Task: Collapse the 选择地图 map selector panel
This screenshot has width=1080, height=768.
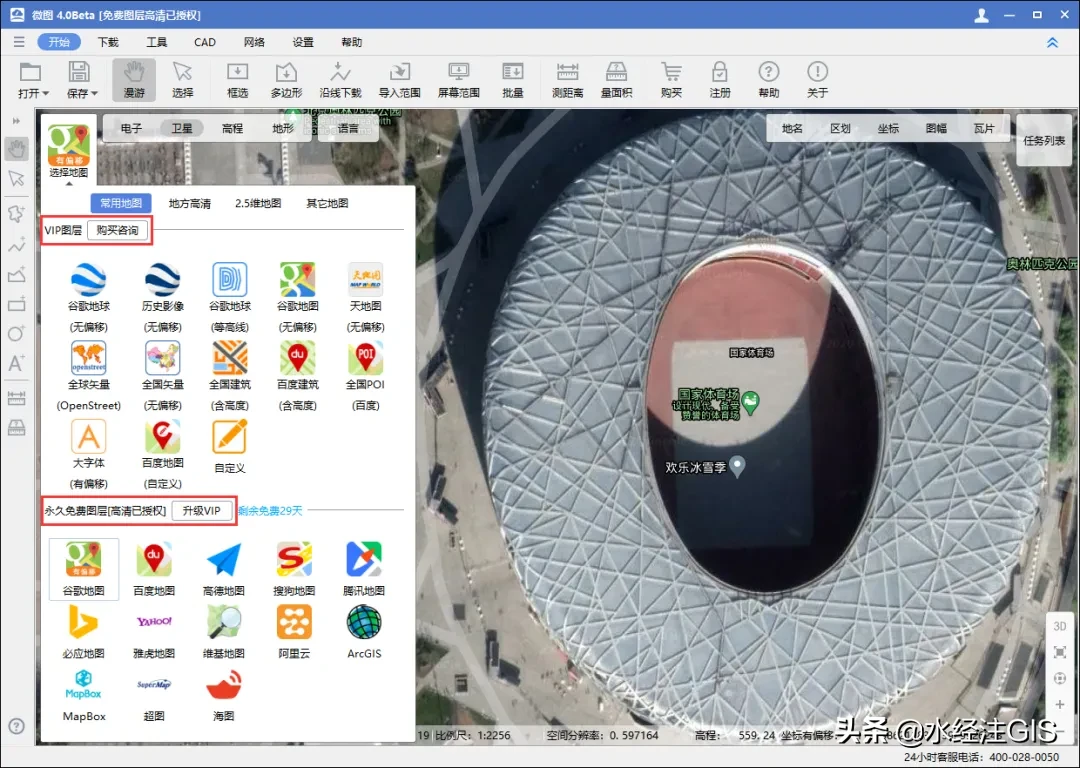Action: coord(69,183)
